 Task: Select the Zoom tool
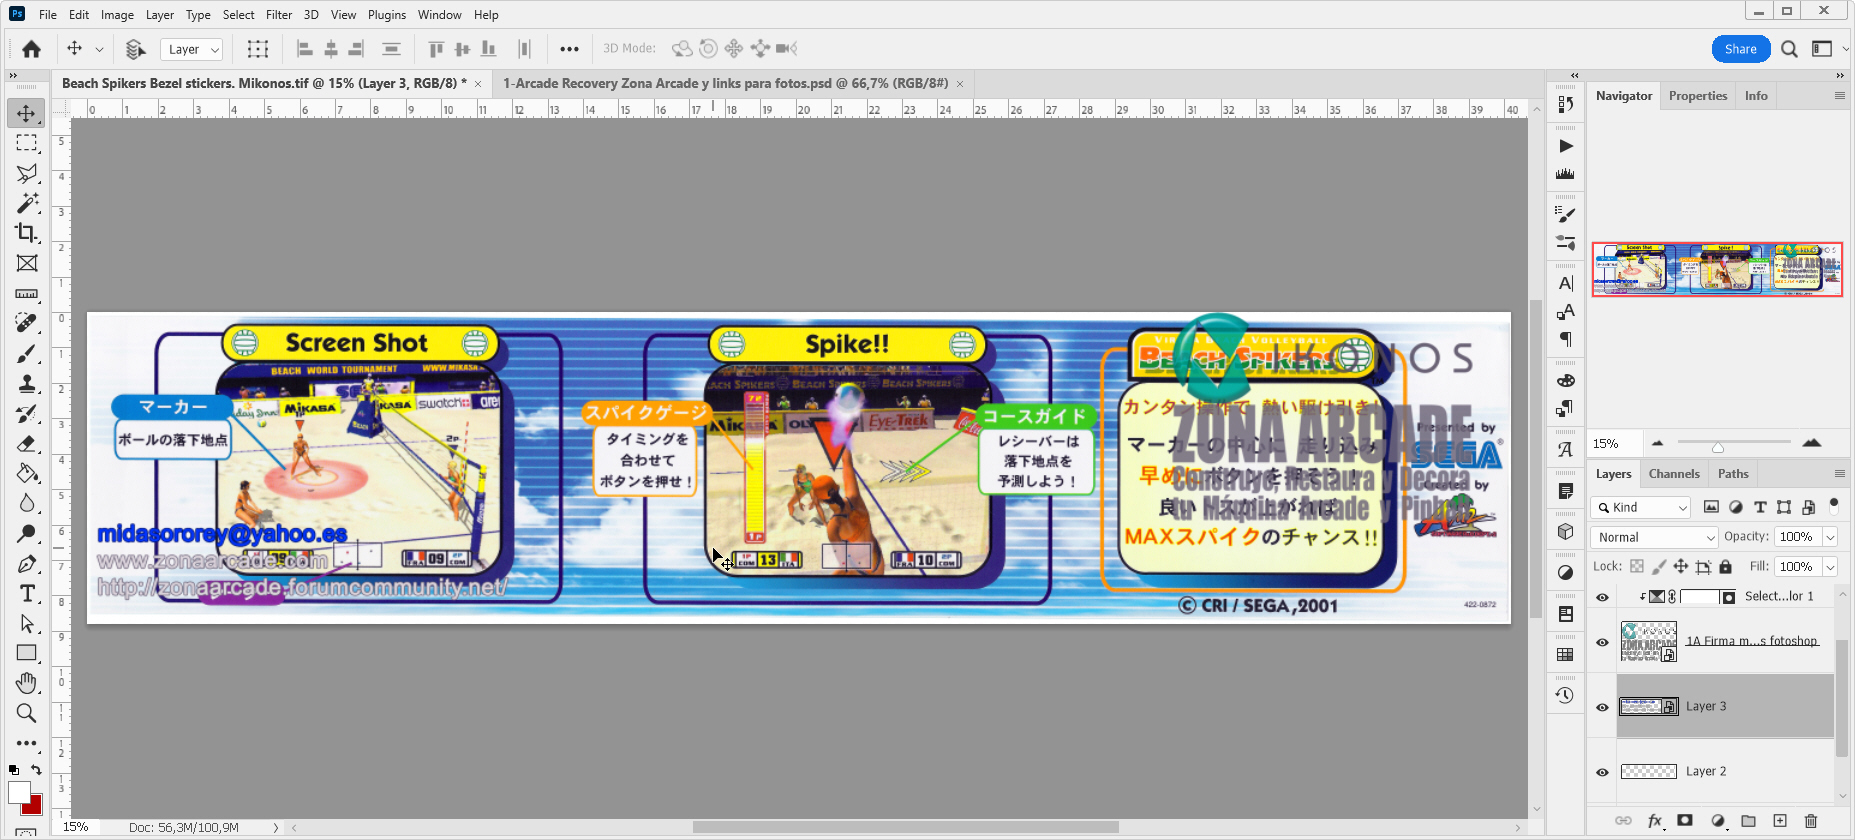27,713
